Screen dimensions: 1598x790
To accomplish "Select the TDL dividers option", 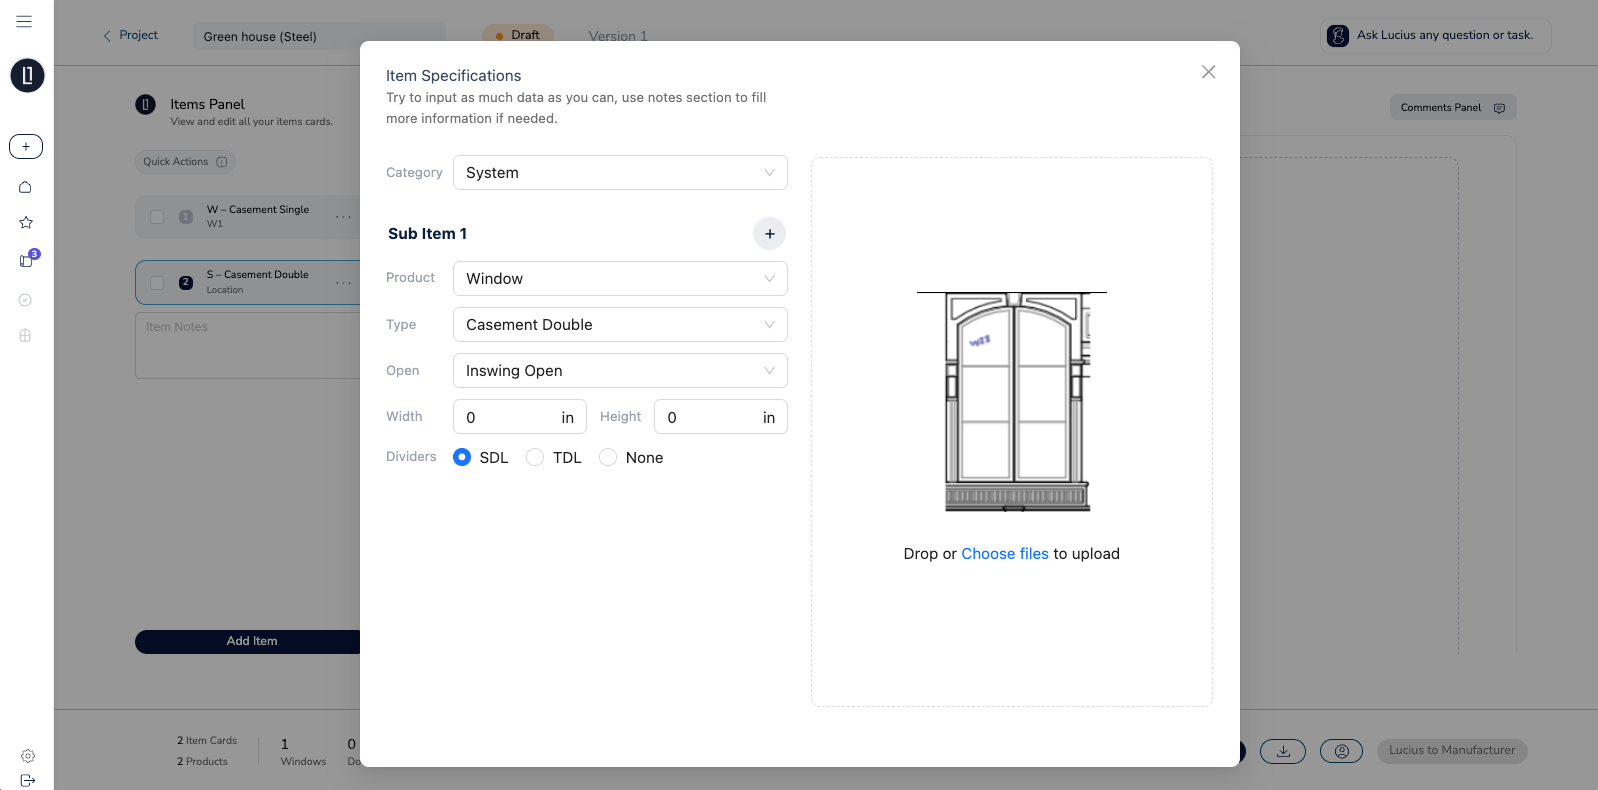I will (x=535, y=457).
